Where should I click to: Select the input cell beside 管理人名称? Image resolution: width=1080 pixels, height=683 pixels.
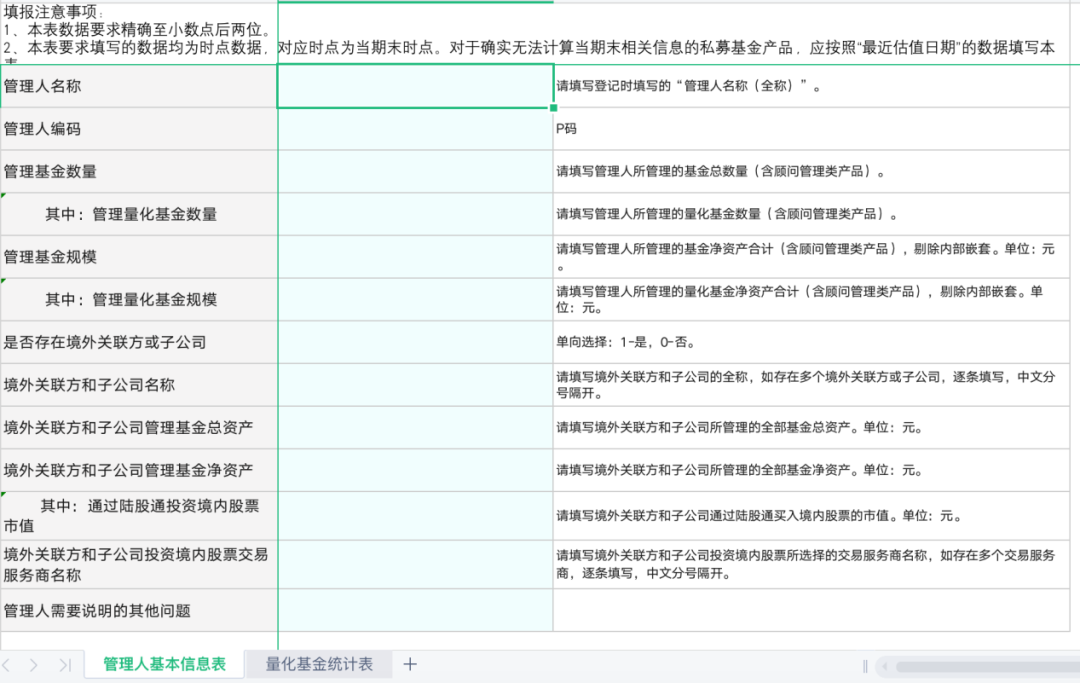413,86
